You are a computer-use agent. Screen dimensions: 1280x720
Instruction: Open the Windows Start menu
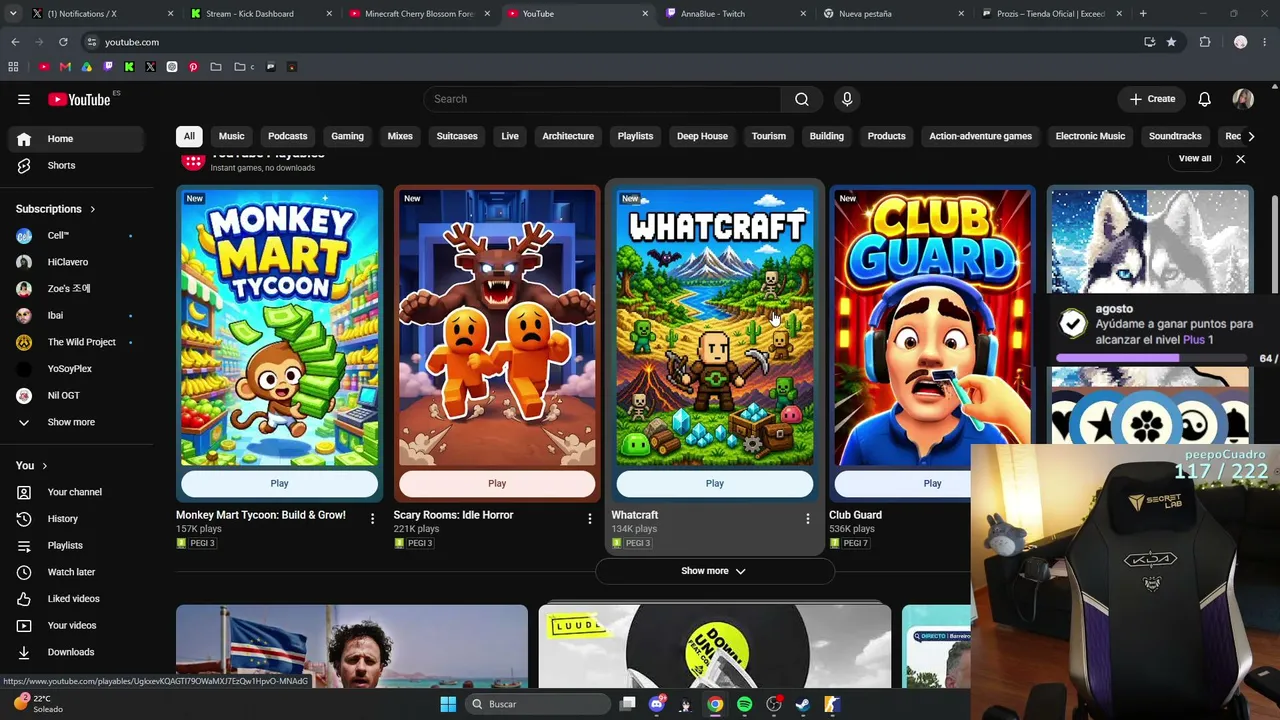[x=448, y=704]
